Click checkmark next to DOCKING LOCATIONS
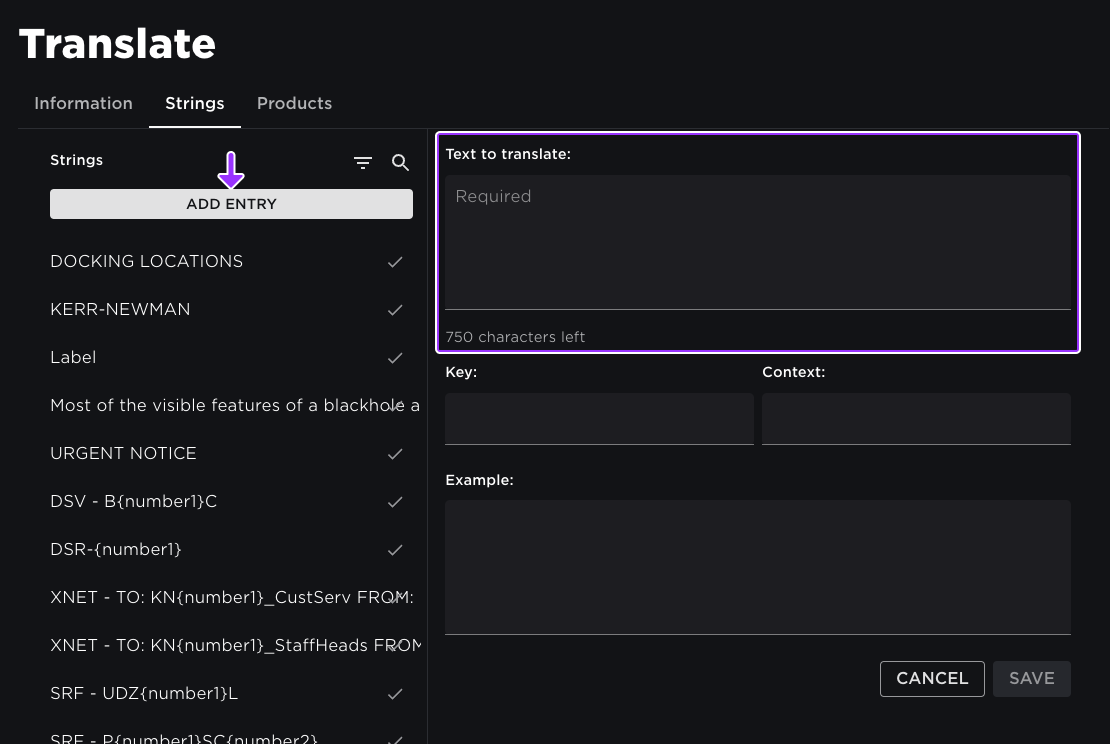Viewport: 1110px width, 744px height. 395,262
